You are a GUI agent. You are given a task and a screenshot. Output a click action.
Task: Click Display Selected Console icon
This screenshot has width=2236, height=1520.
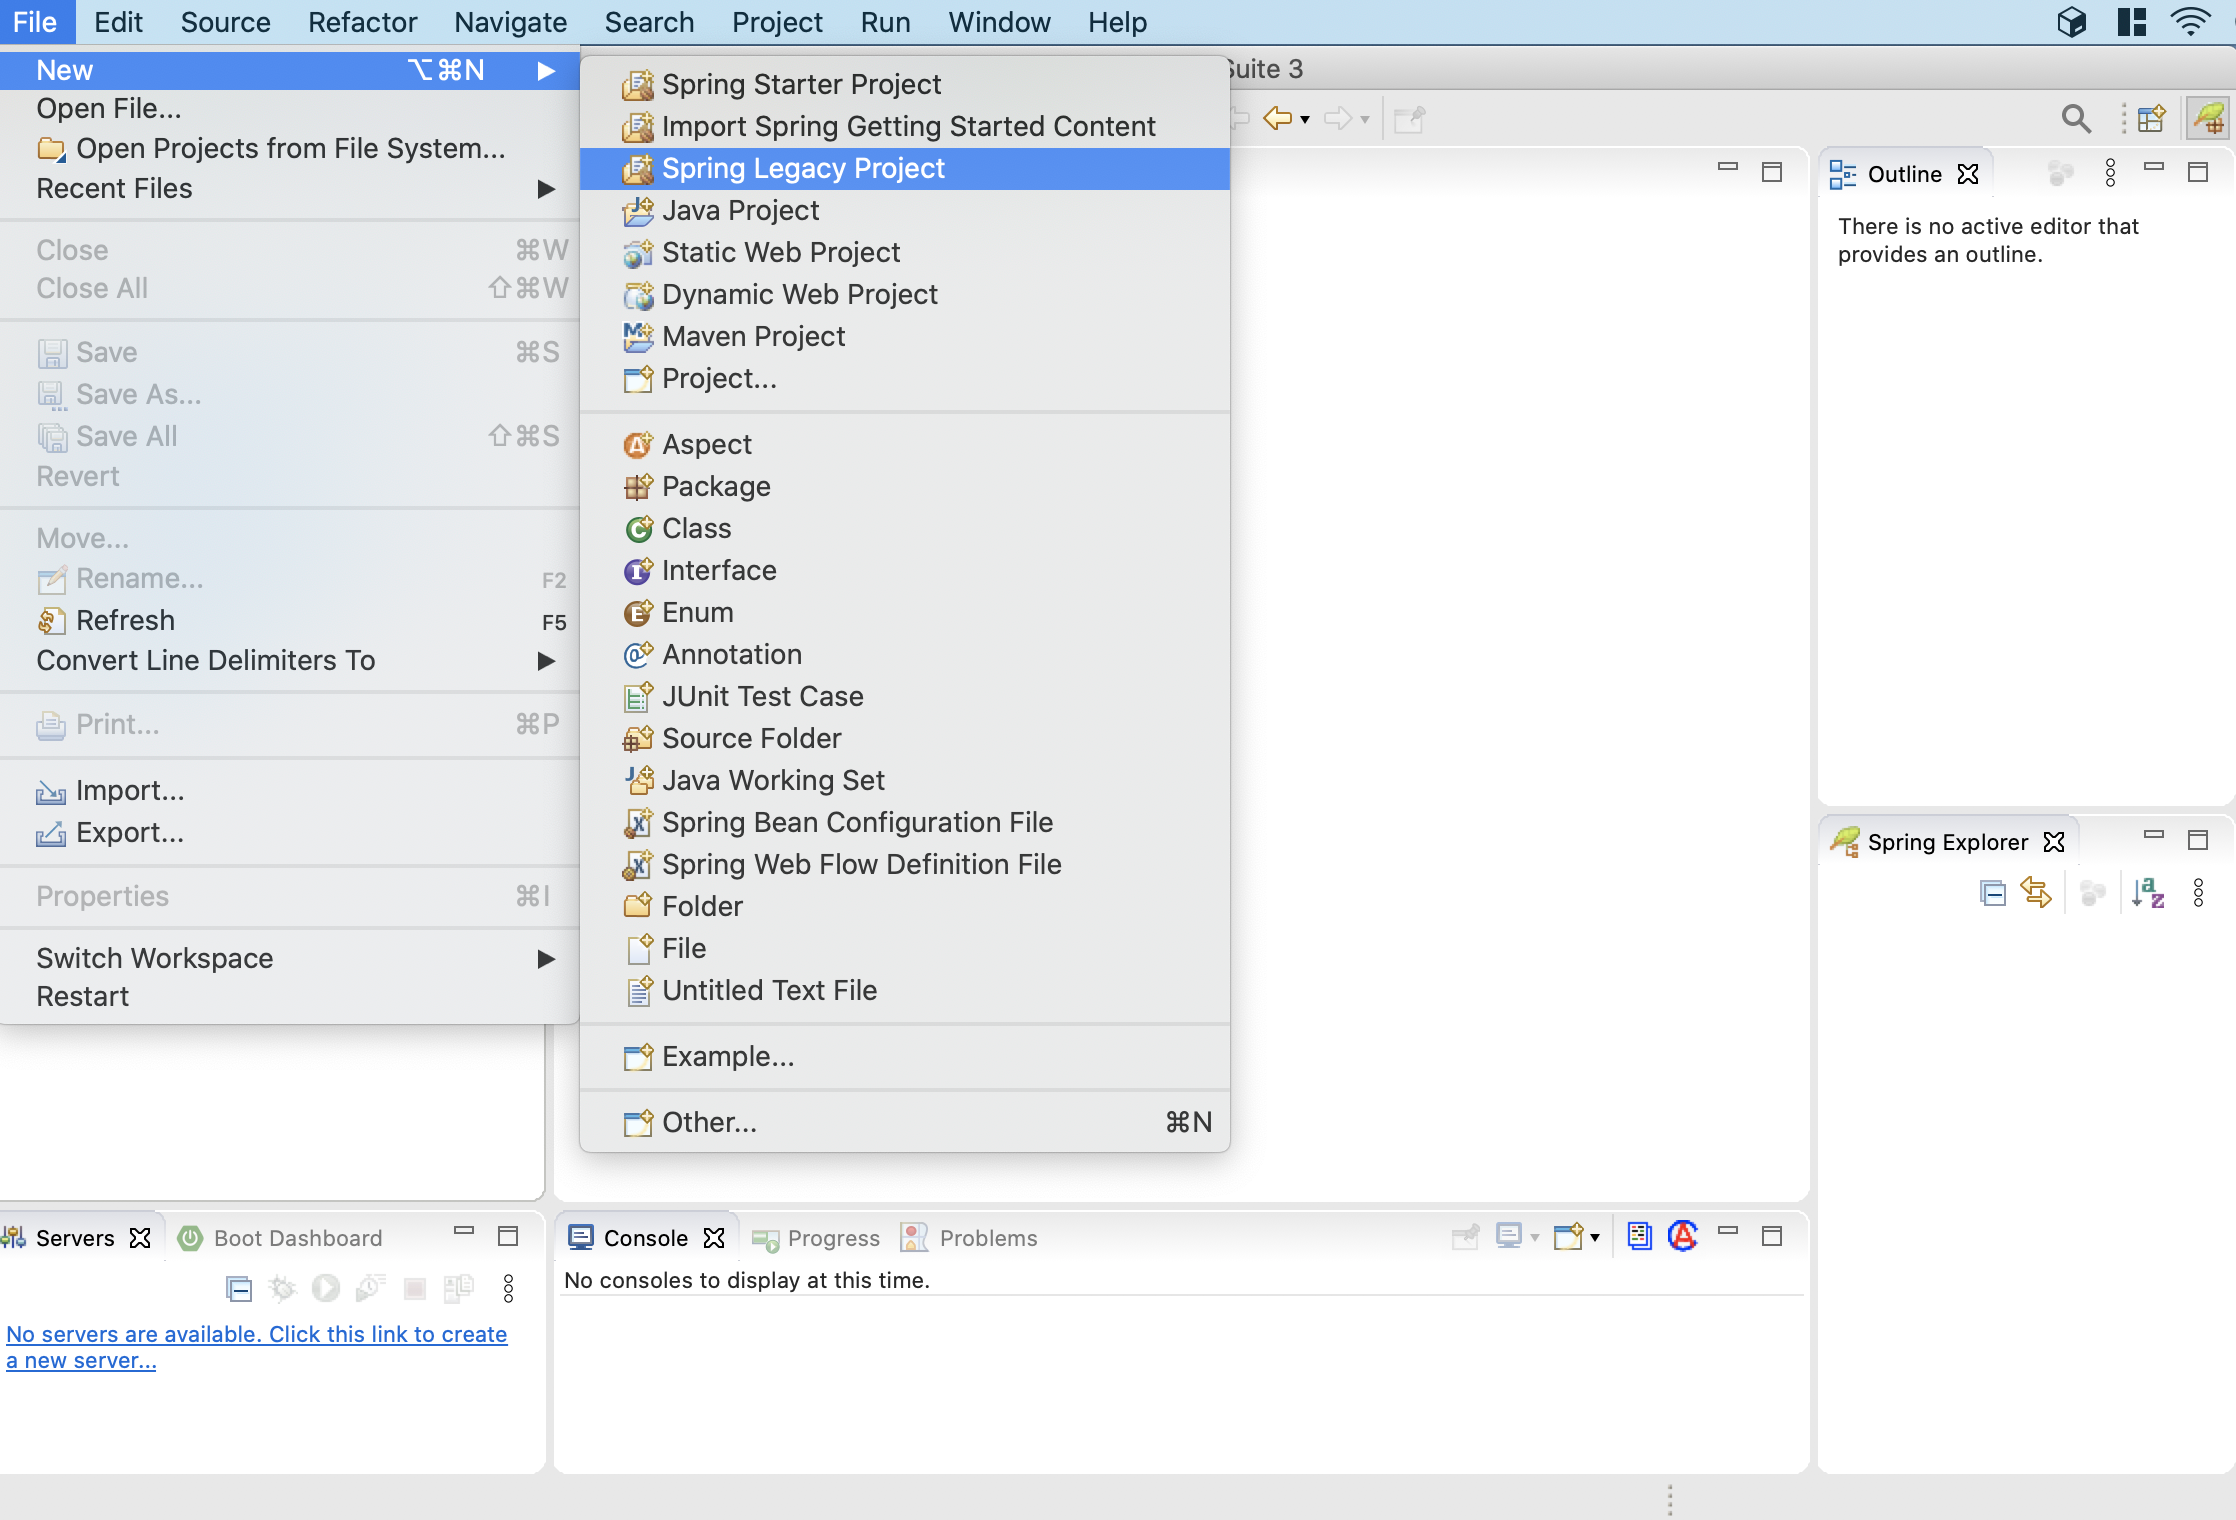click(x=1509, y=1236)
